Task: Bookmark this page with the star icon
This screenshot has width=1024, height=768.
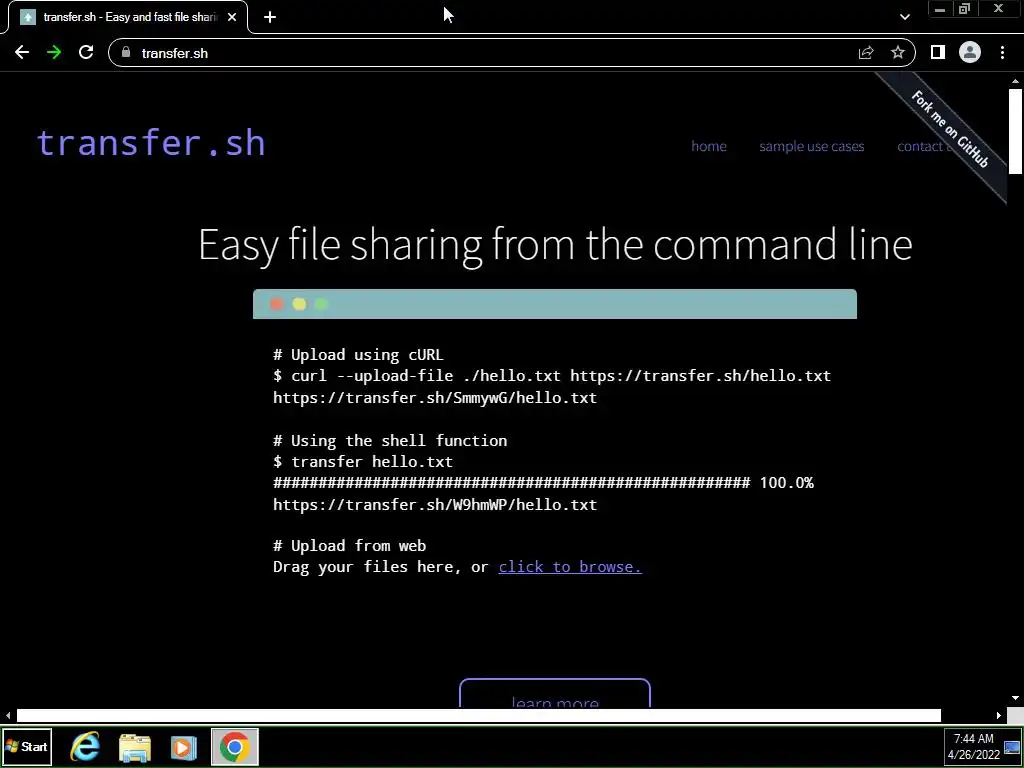Action: pos(898,53)
